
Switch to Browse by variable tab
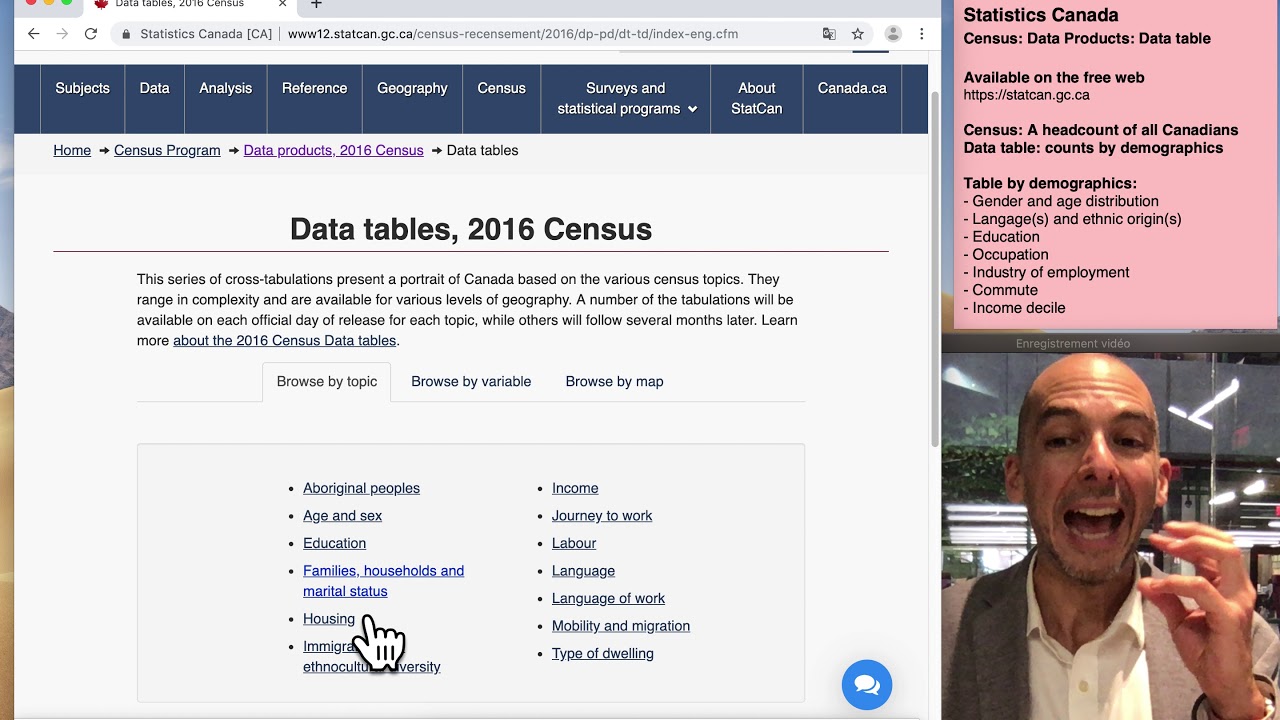(471, 382)
